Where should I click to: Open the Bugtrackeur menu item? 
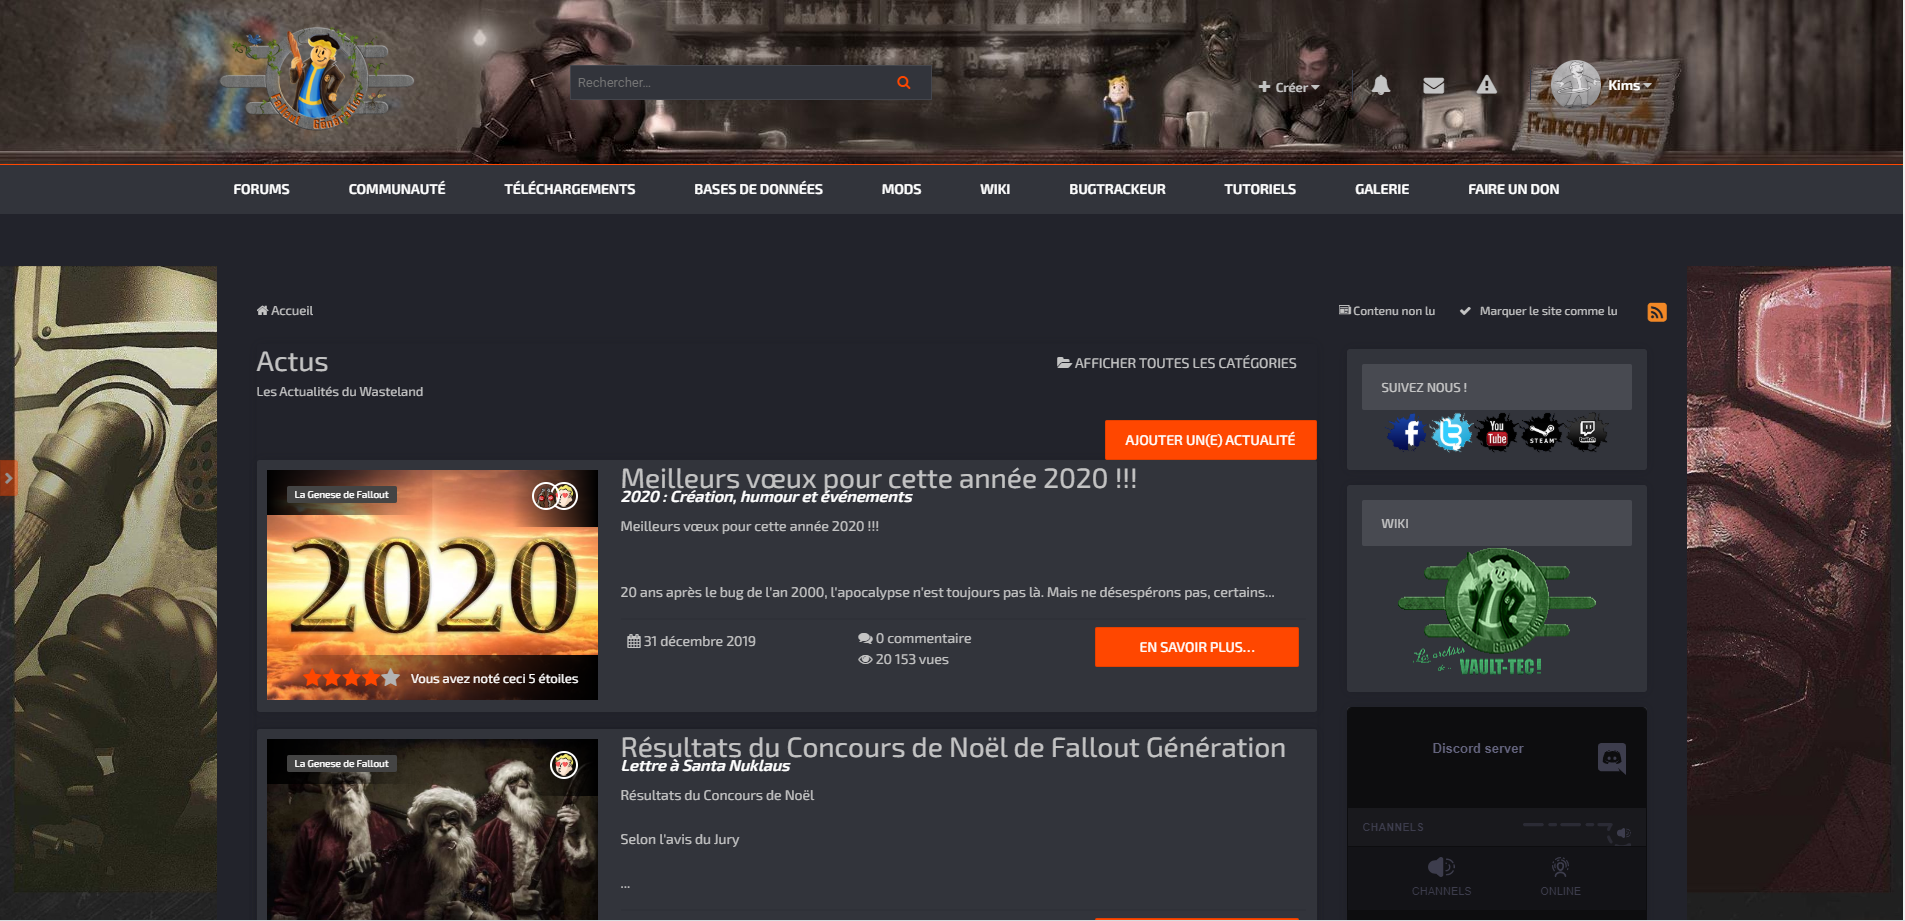coord(1117,189)
